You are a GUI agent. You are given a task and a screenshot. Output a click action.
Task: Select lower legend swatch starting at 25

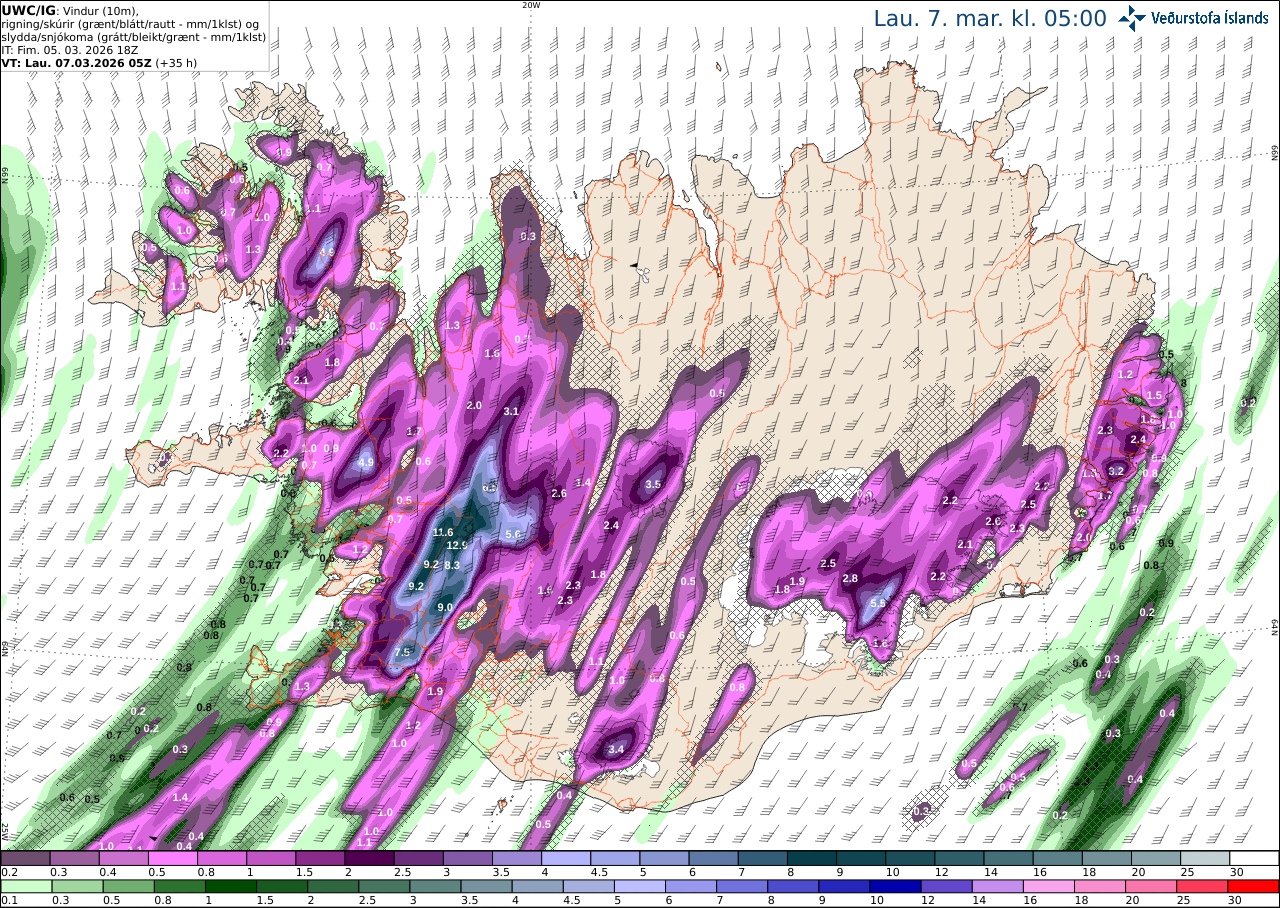[x=1203, y=886]
